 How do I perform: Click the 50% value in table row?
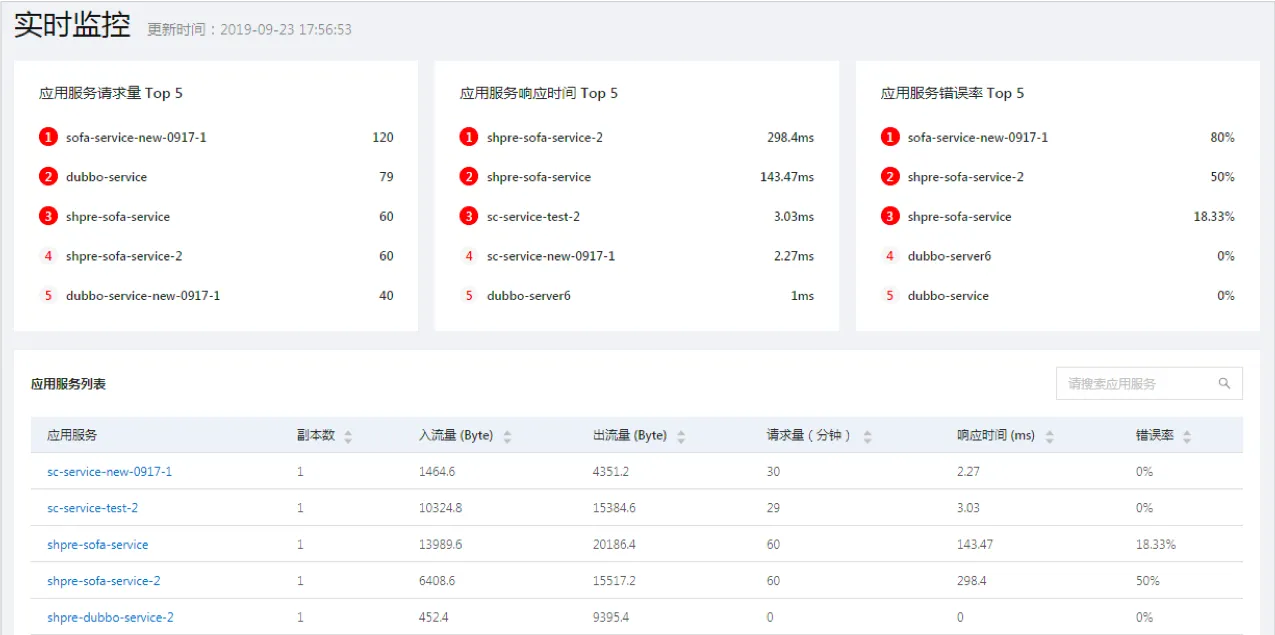click(x=1148, y=581)
